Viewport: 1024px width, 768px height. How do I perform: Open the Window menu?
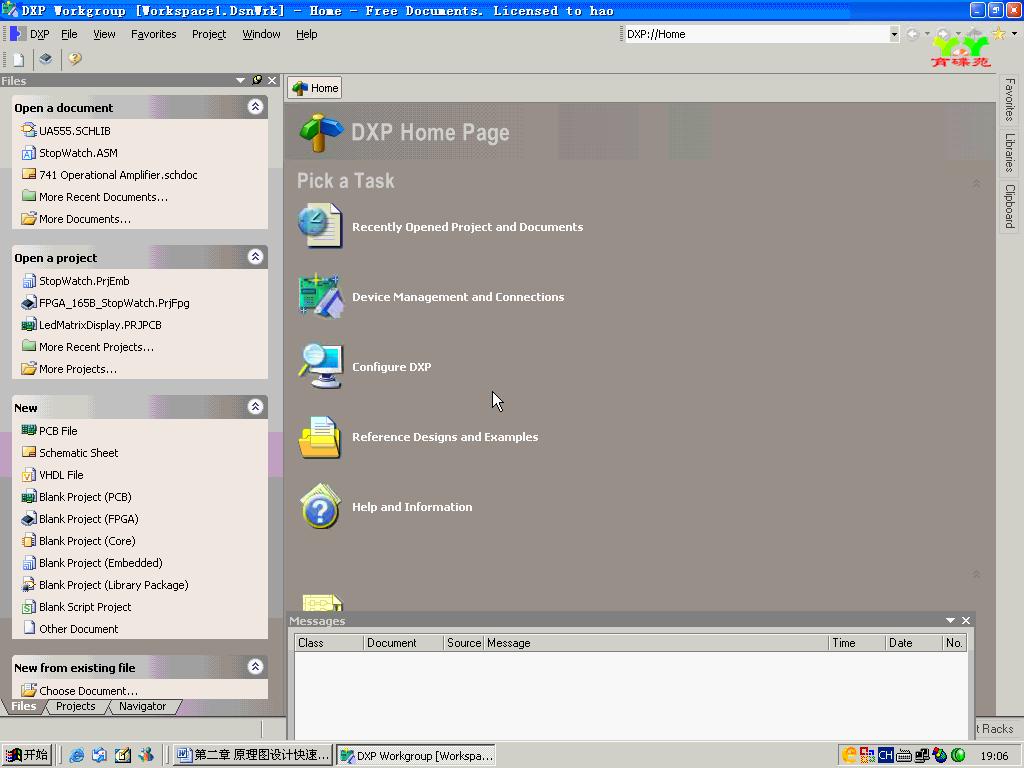coord(261,34)
